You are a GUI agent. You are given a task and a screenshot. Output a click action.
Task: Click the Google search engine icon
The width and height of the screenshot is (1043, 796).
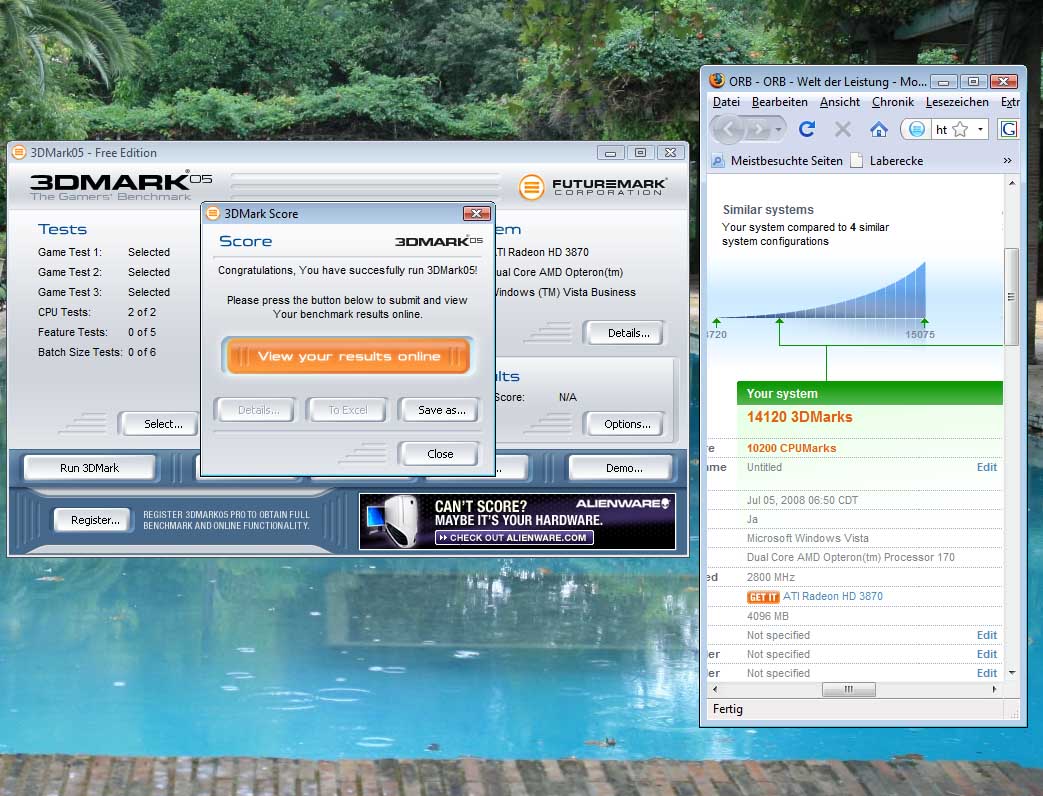(x=1008, y=129)
